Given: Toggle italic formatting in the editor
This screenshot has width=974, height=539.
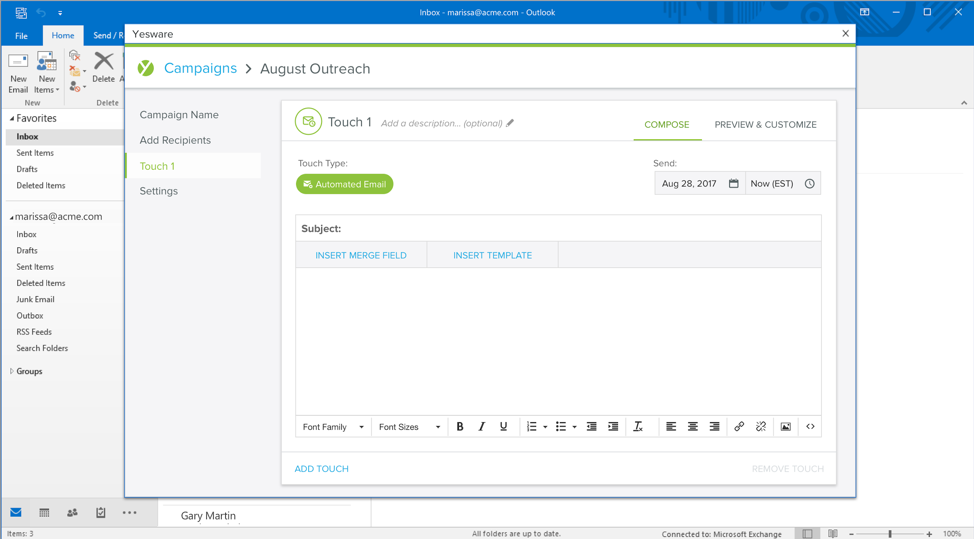Looking at the screenshot, I should [481, 427].
